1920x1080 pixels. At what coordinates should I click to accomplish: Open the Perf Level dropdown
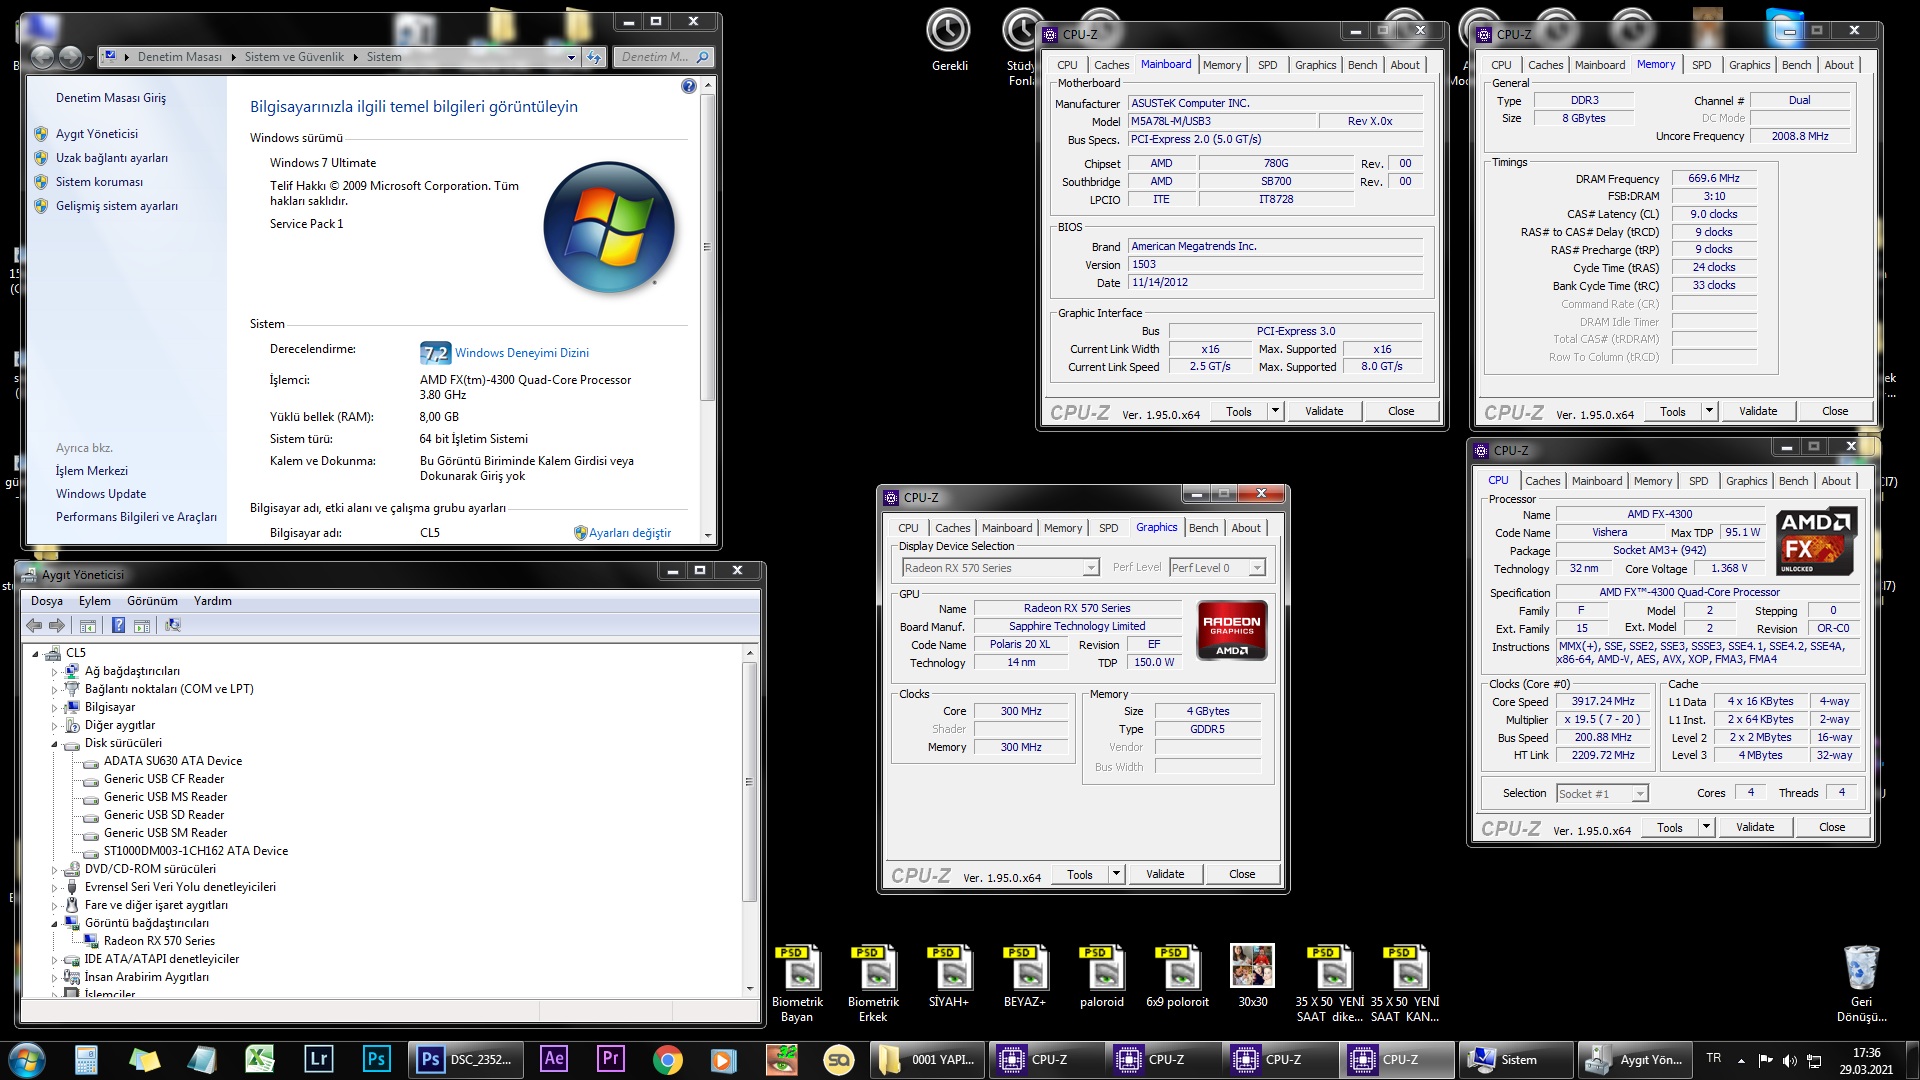pos(1257,568)
